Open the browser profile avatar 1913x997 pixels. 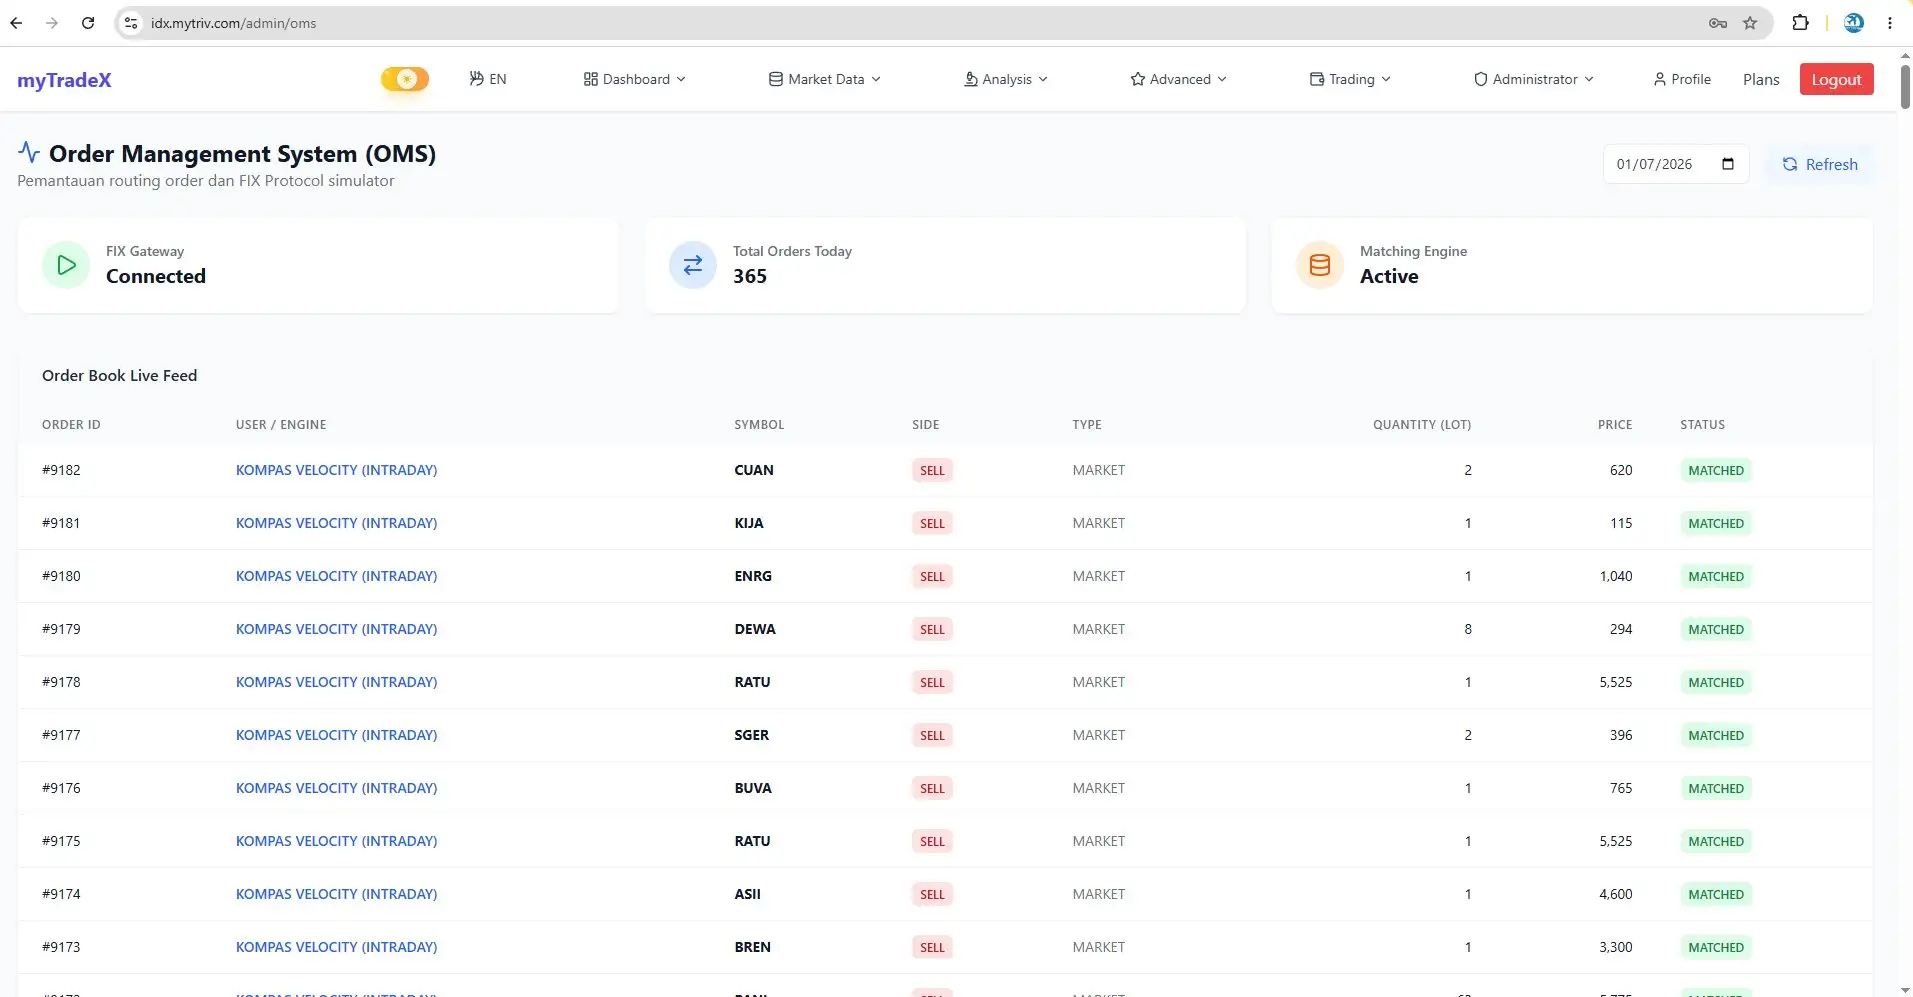pyautogui.click(x=1854, y=23)
